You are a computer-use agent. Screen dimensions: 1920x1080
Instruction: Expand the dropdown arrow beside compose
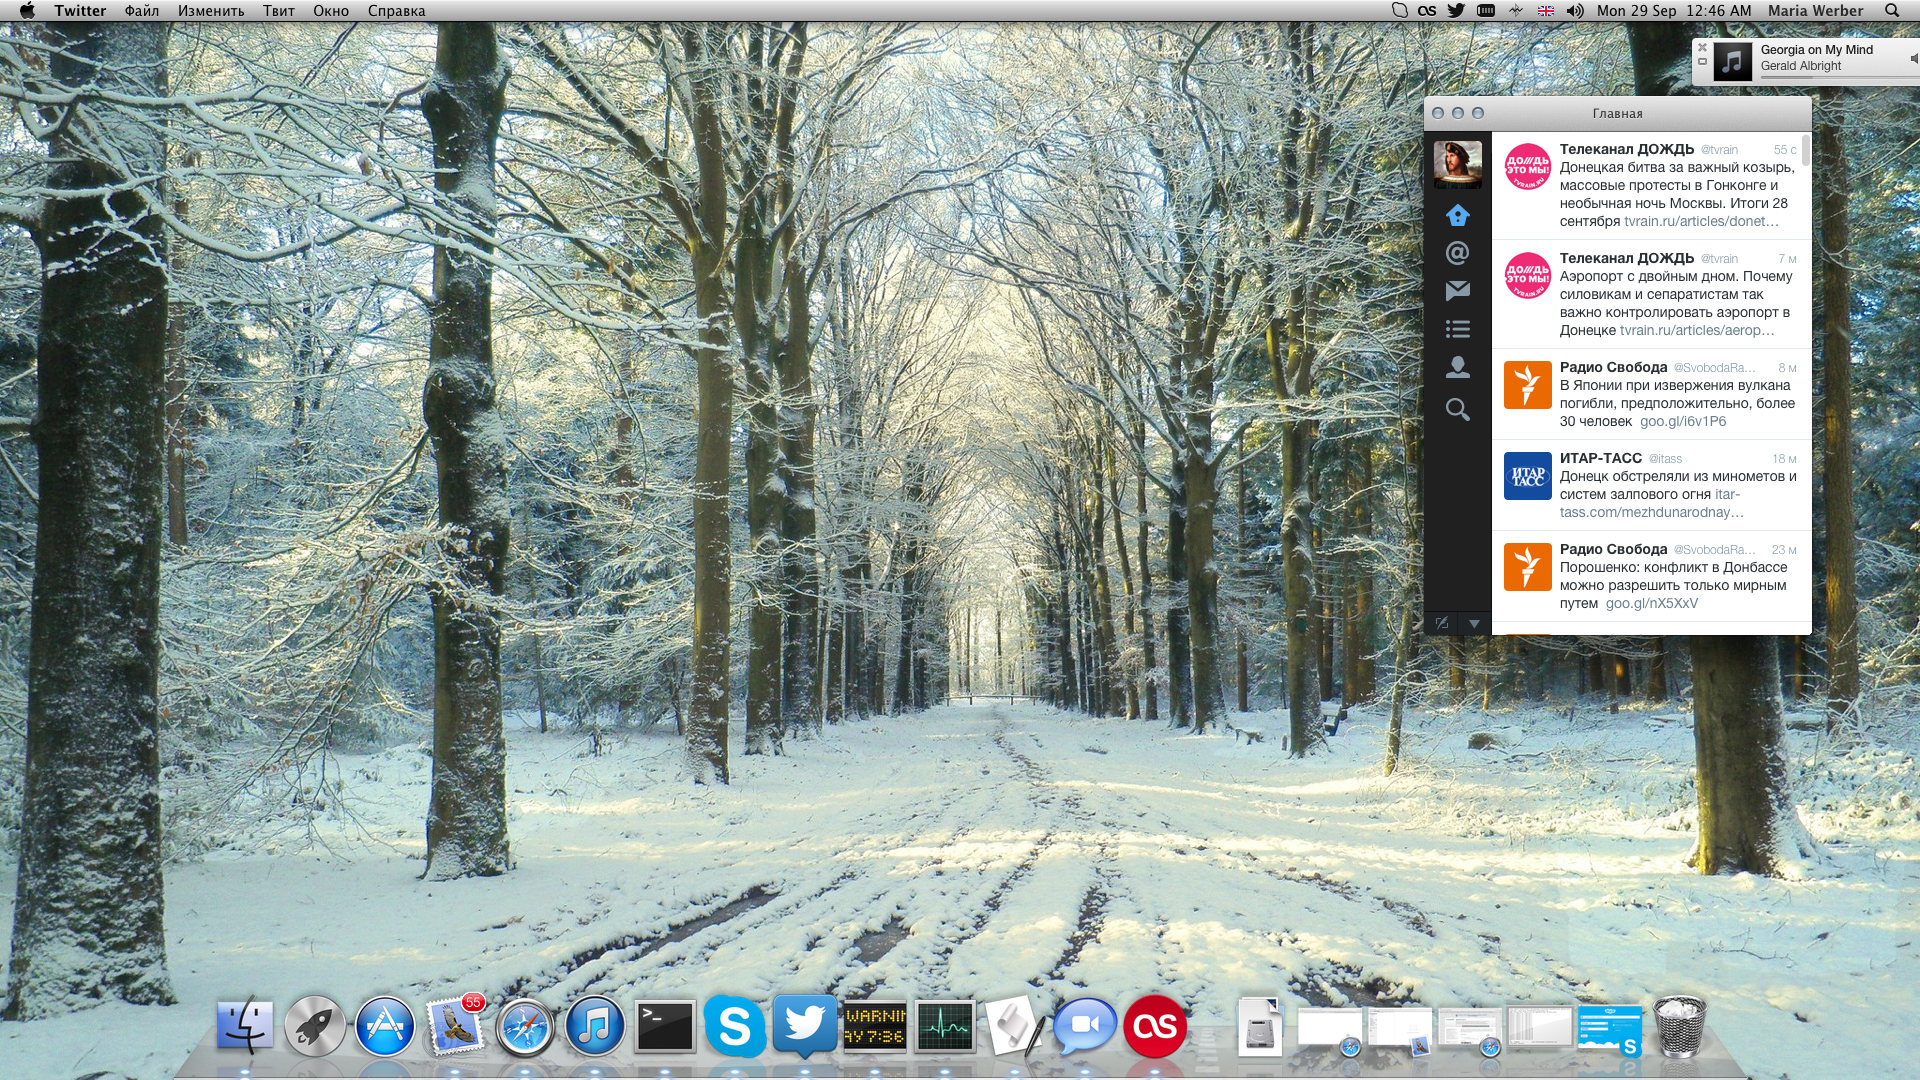[1474, 623]
